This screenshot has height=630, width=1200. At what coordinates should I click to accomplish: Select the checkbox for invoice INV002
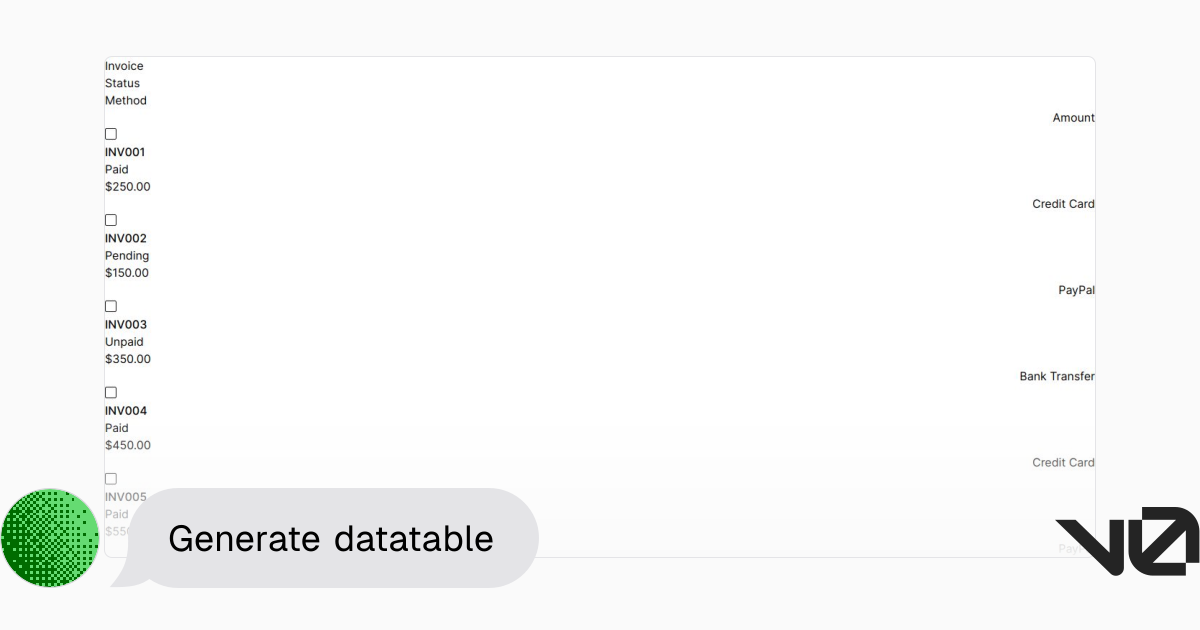click(x=110, y=219)
